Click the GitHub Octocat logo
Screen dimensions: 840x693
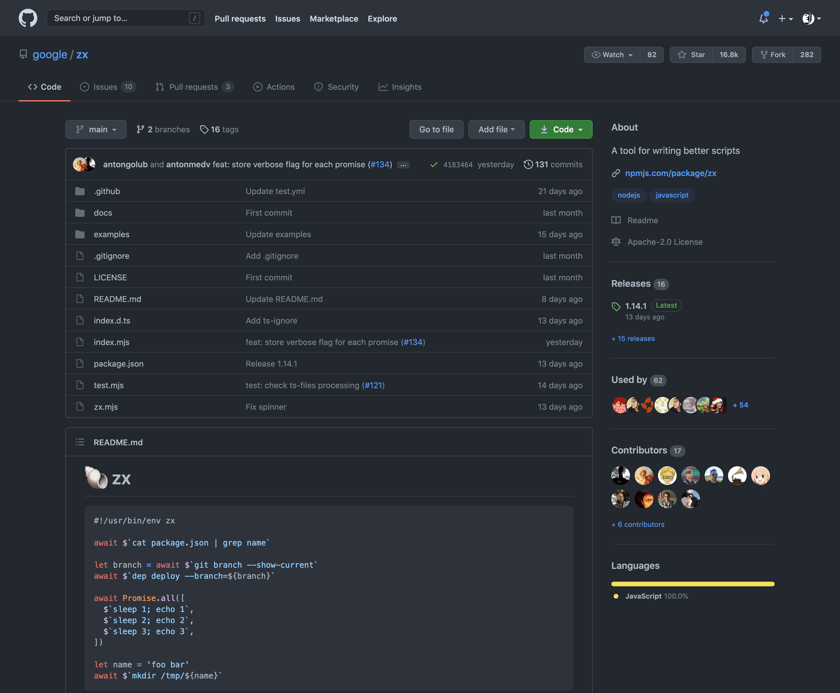coord(28,18)
